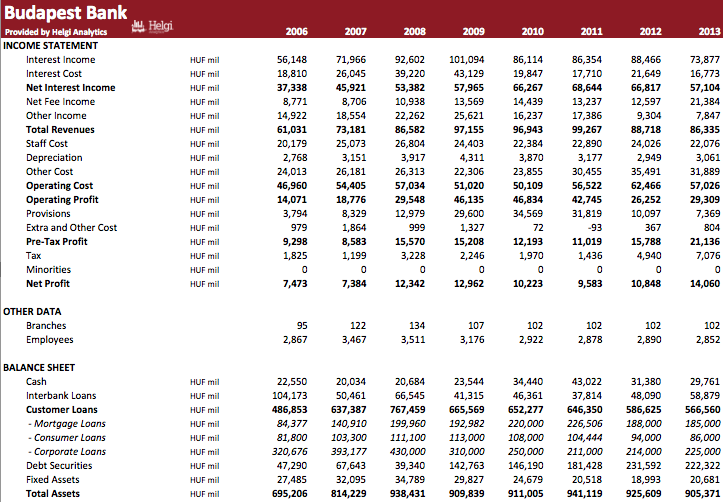The width and height of the screenshot is (724, 502).
Task: Select the Budapest Bank title
Action: click(66, 12)
